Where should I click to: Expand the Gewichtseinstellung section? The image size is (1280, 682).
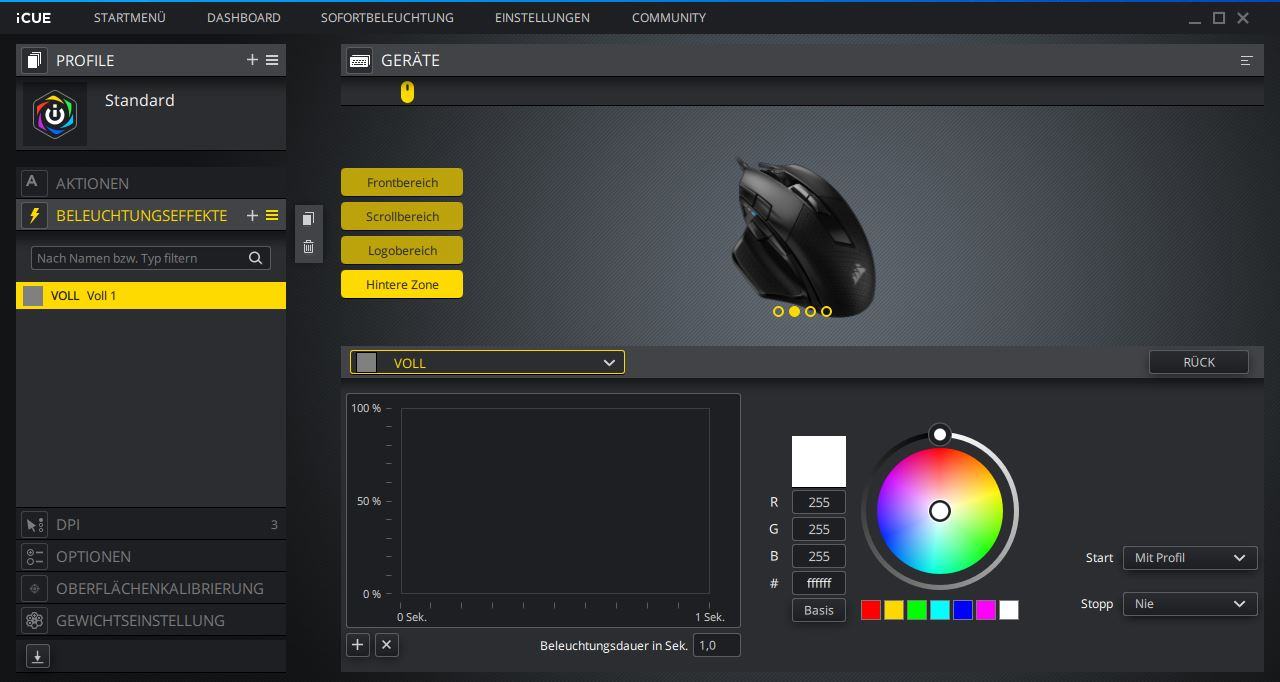point(151,620)
